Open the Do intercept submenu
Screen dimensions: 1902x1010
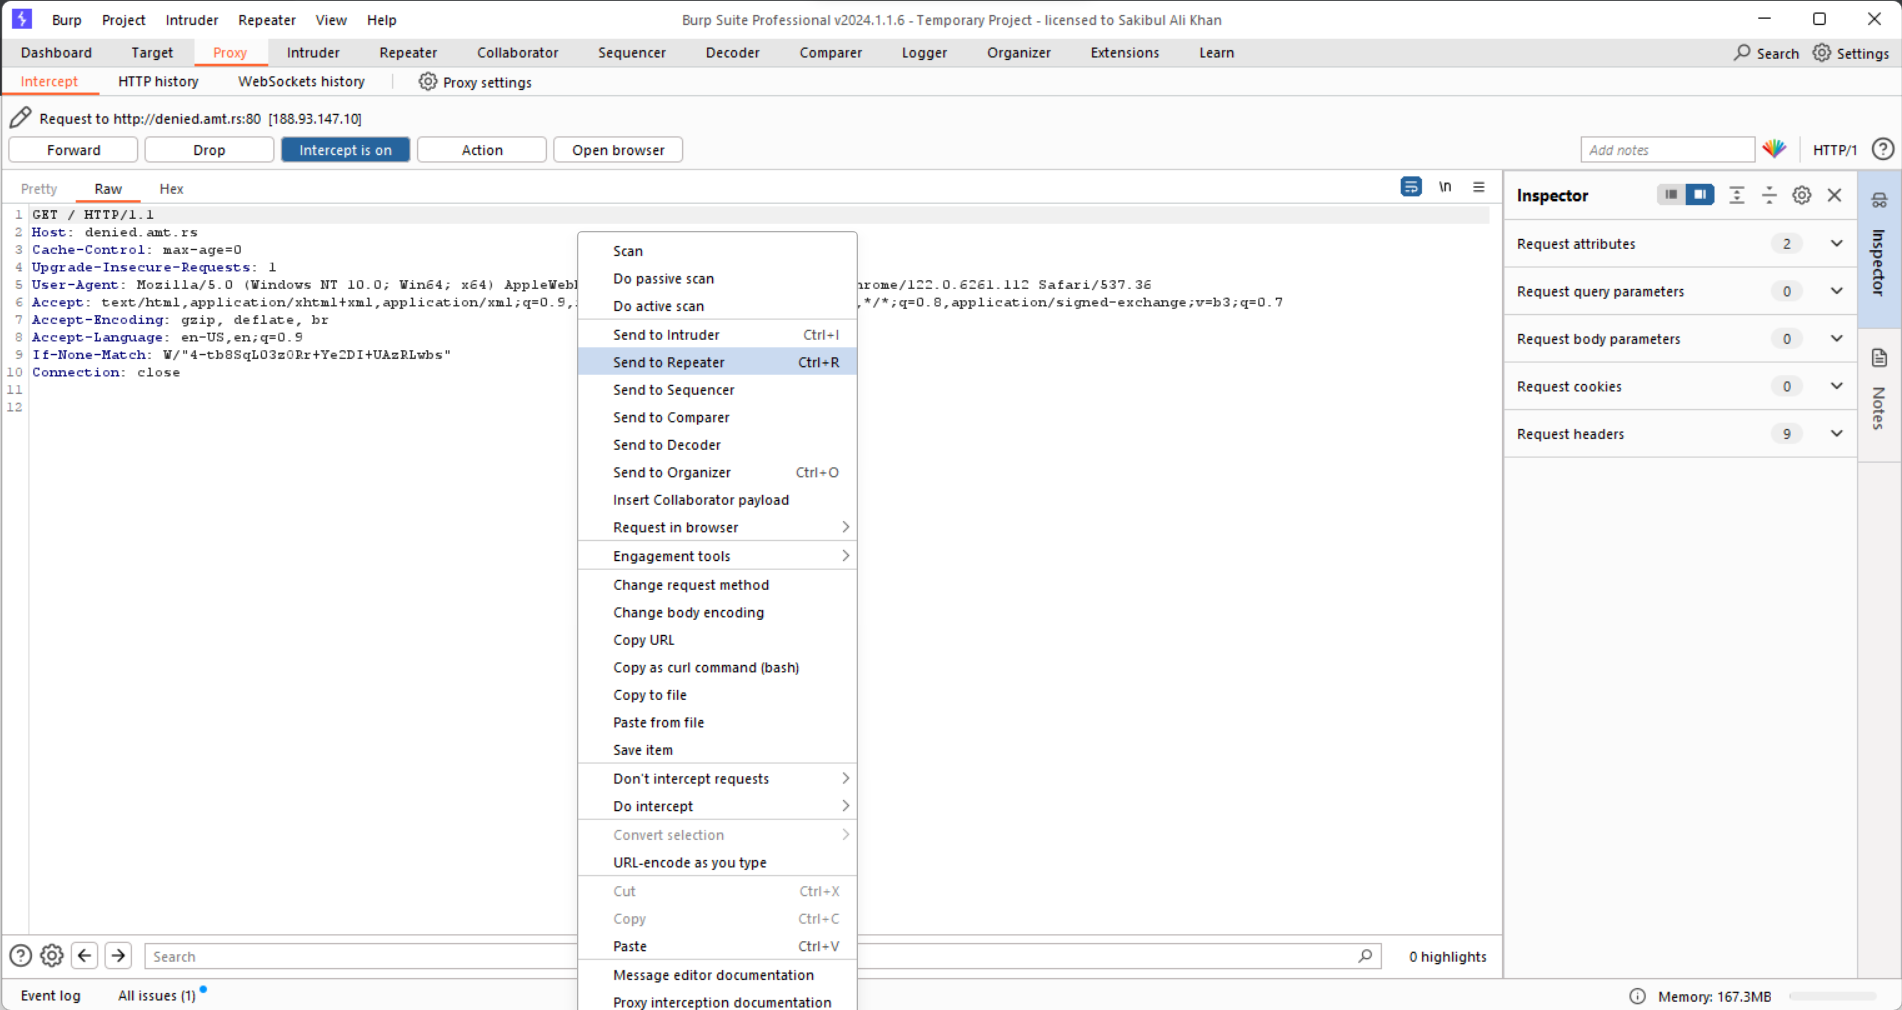pyautogui.click(x=717, y=806)
